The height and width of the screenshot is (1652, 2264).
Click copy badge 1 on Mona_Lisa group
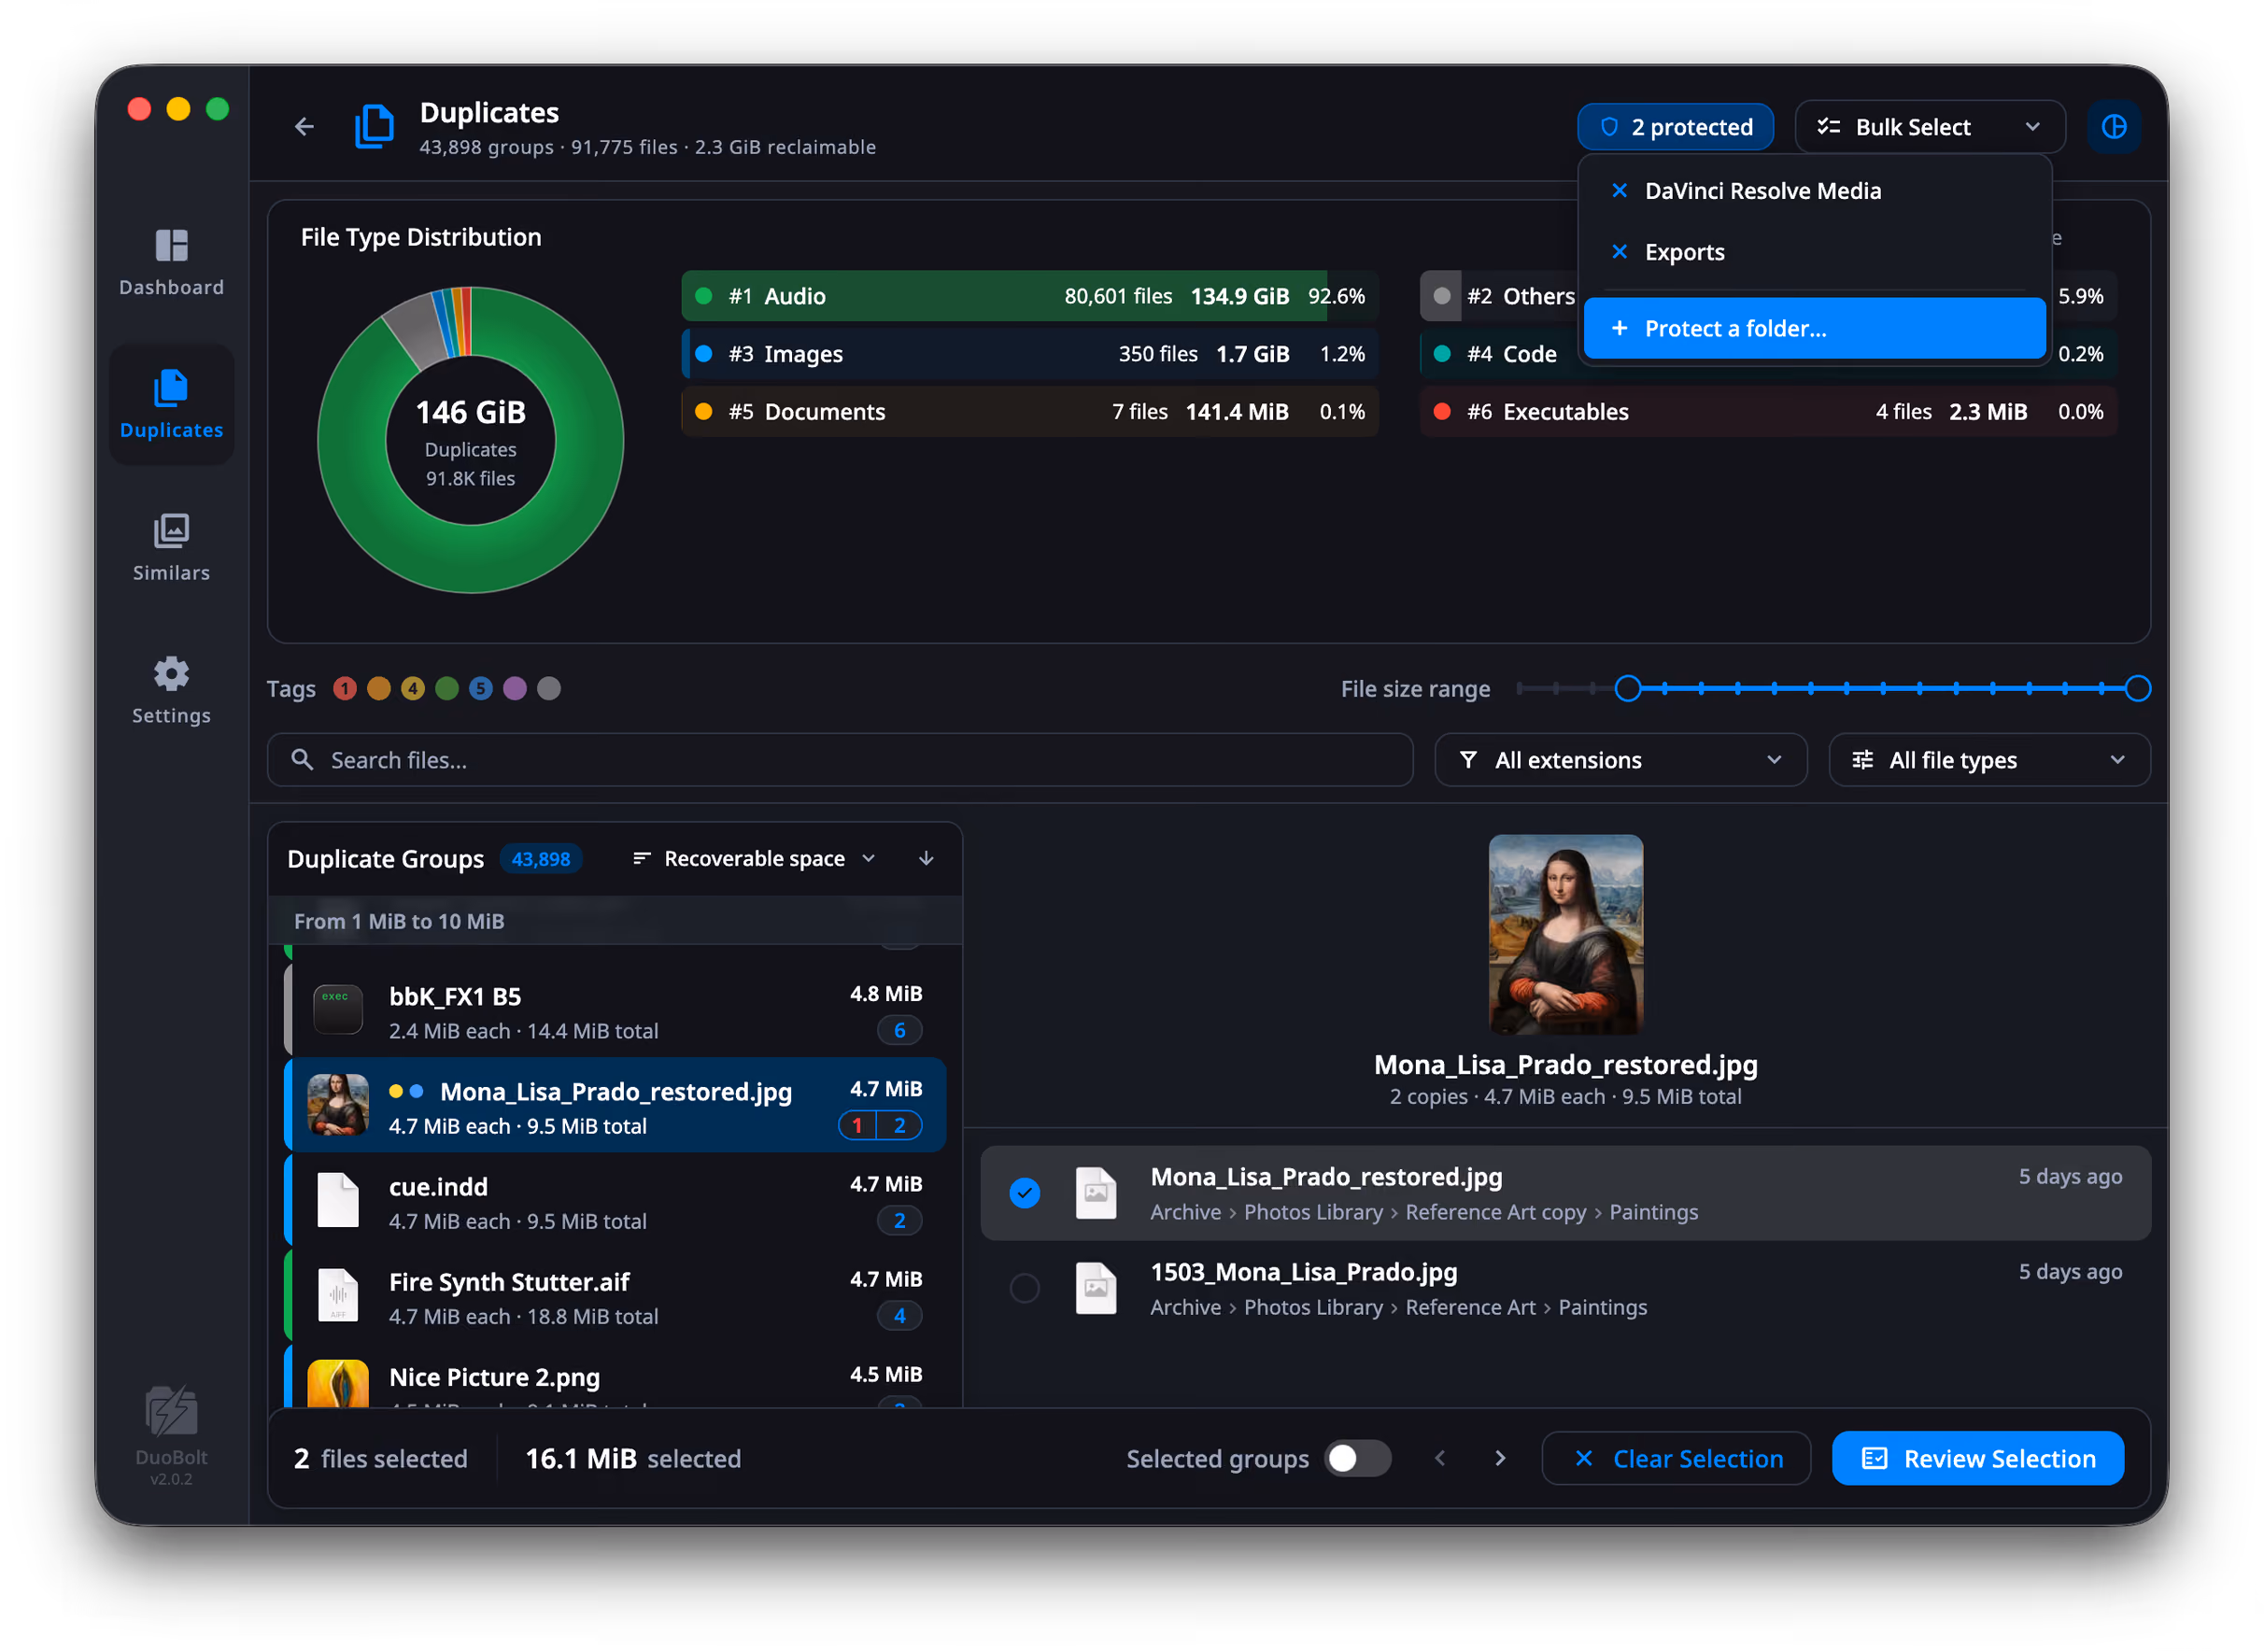857,1126
